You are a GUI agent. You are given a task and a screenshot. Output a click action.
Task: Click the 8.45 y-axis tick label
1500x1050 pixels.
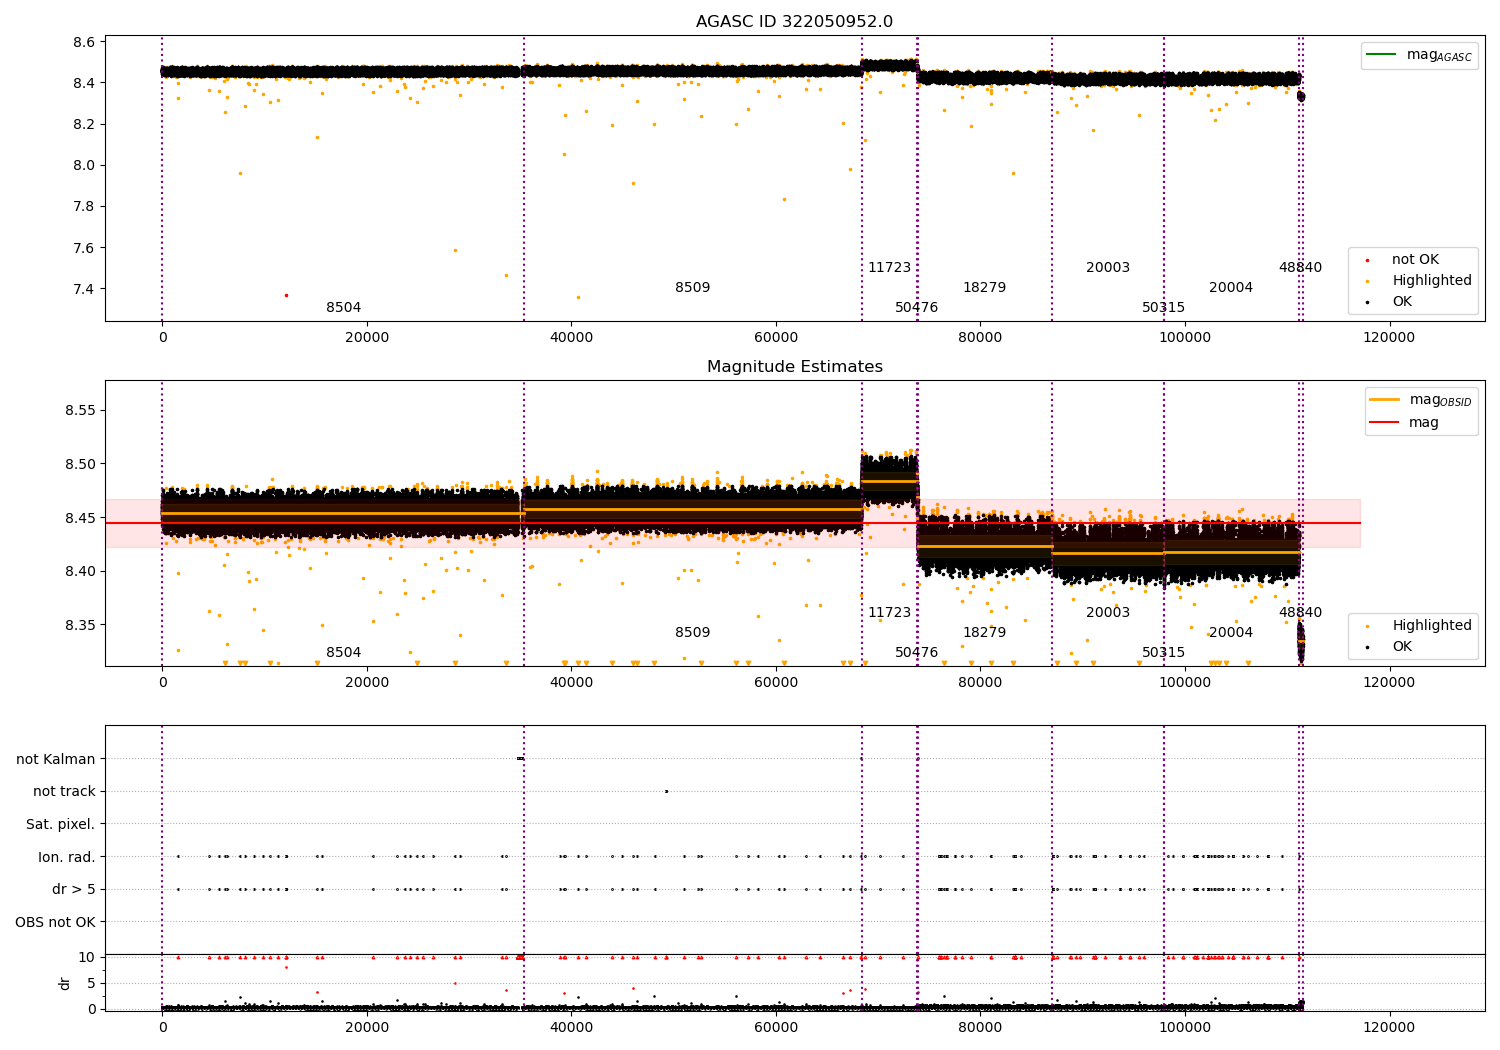[x=80, y=518]
